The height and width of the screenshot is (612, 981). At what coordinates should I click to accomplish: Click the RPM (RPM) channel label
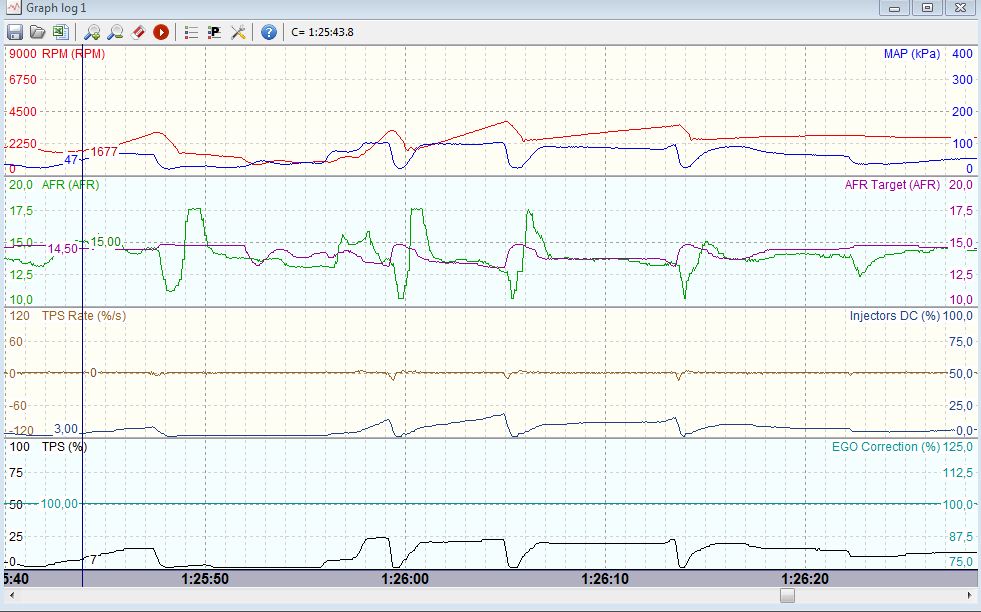[73, 54]
